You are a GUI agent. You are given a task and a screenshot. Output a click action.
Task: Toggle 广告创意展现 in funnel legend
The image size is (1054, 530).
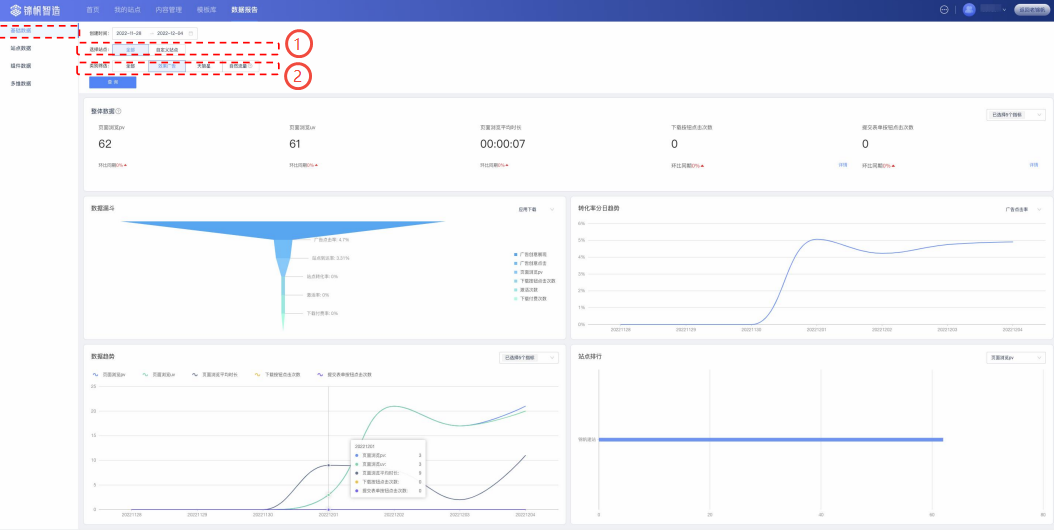pos(530,254)
